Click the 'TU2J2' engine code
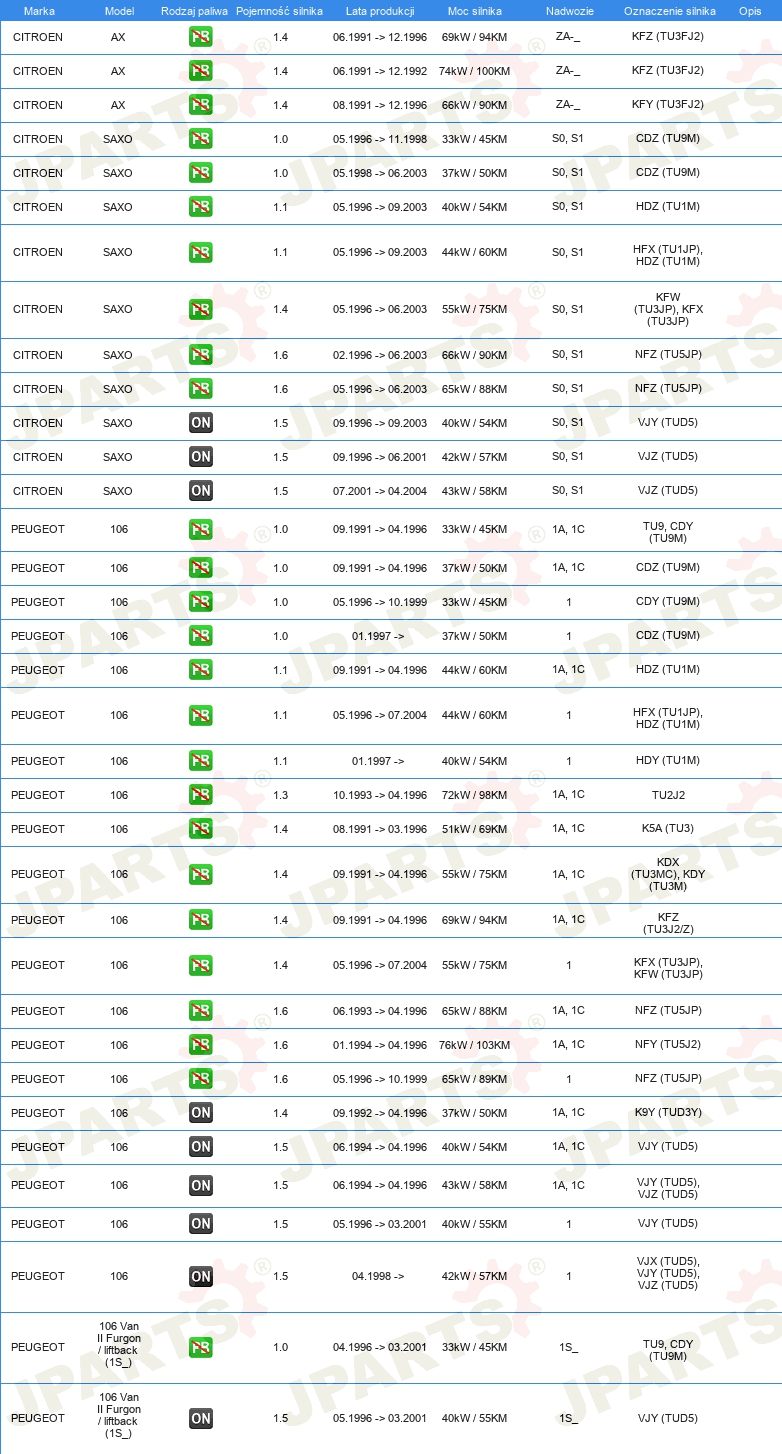This screenshot has height=1454, width=782. click(668, 795)
